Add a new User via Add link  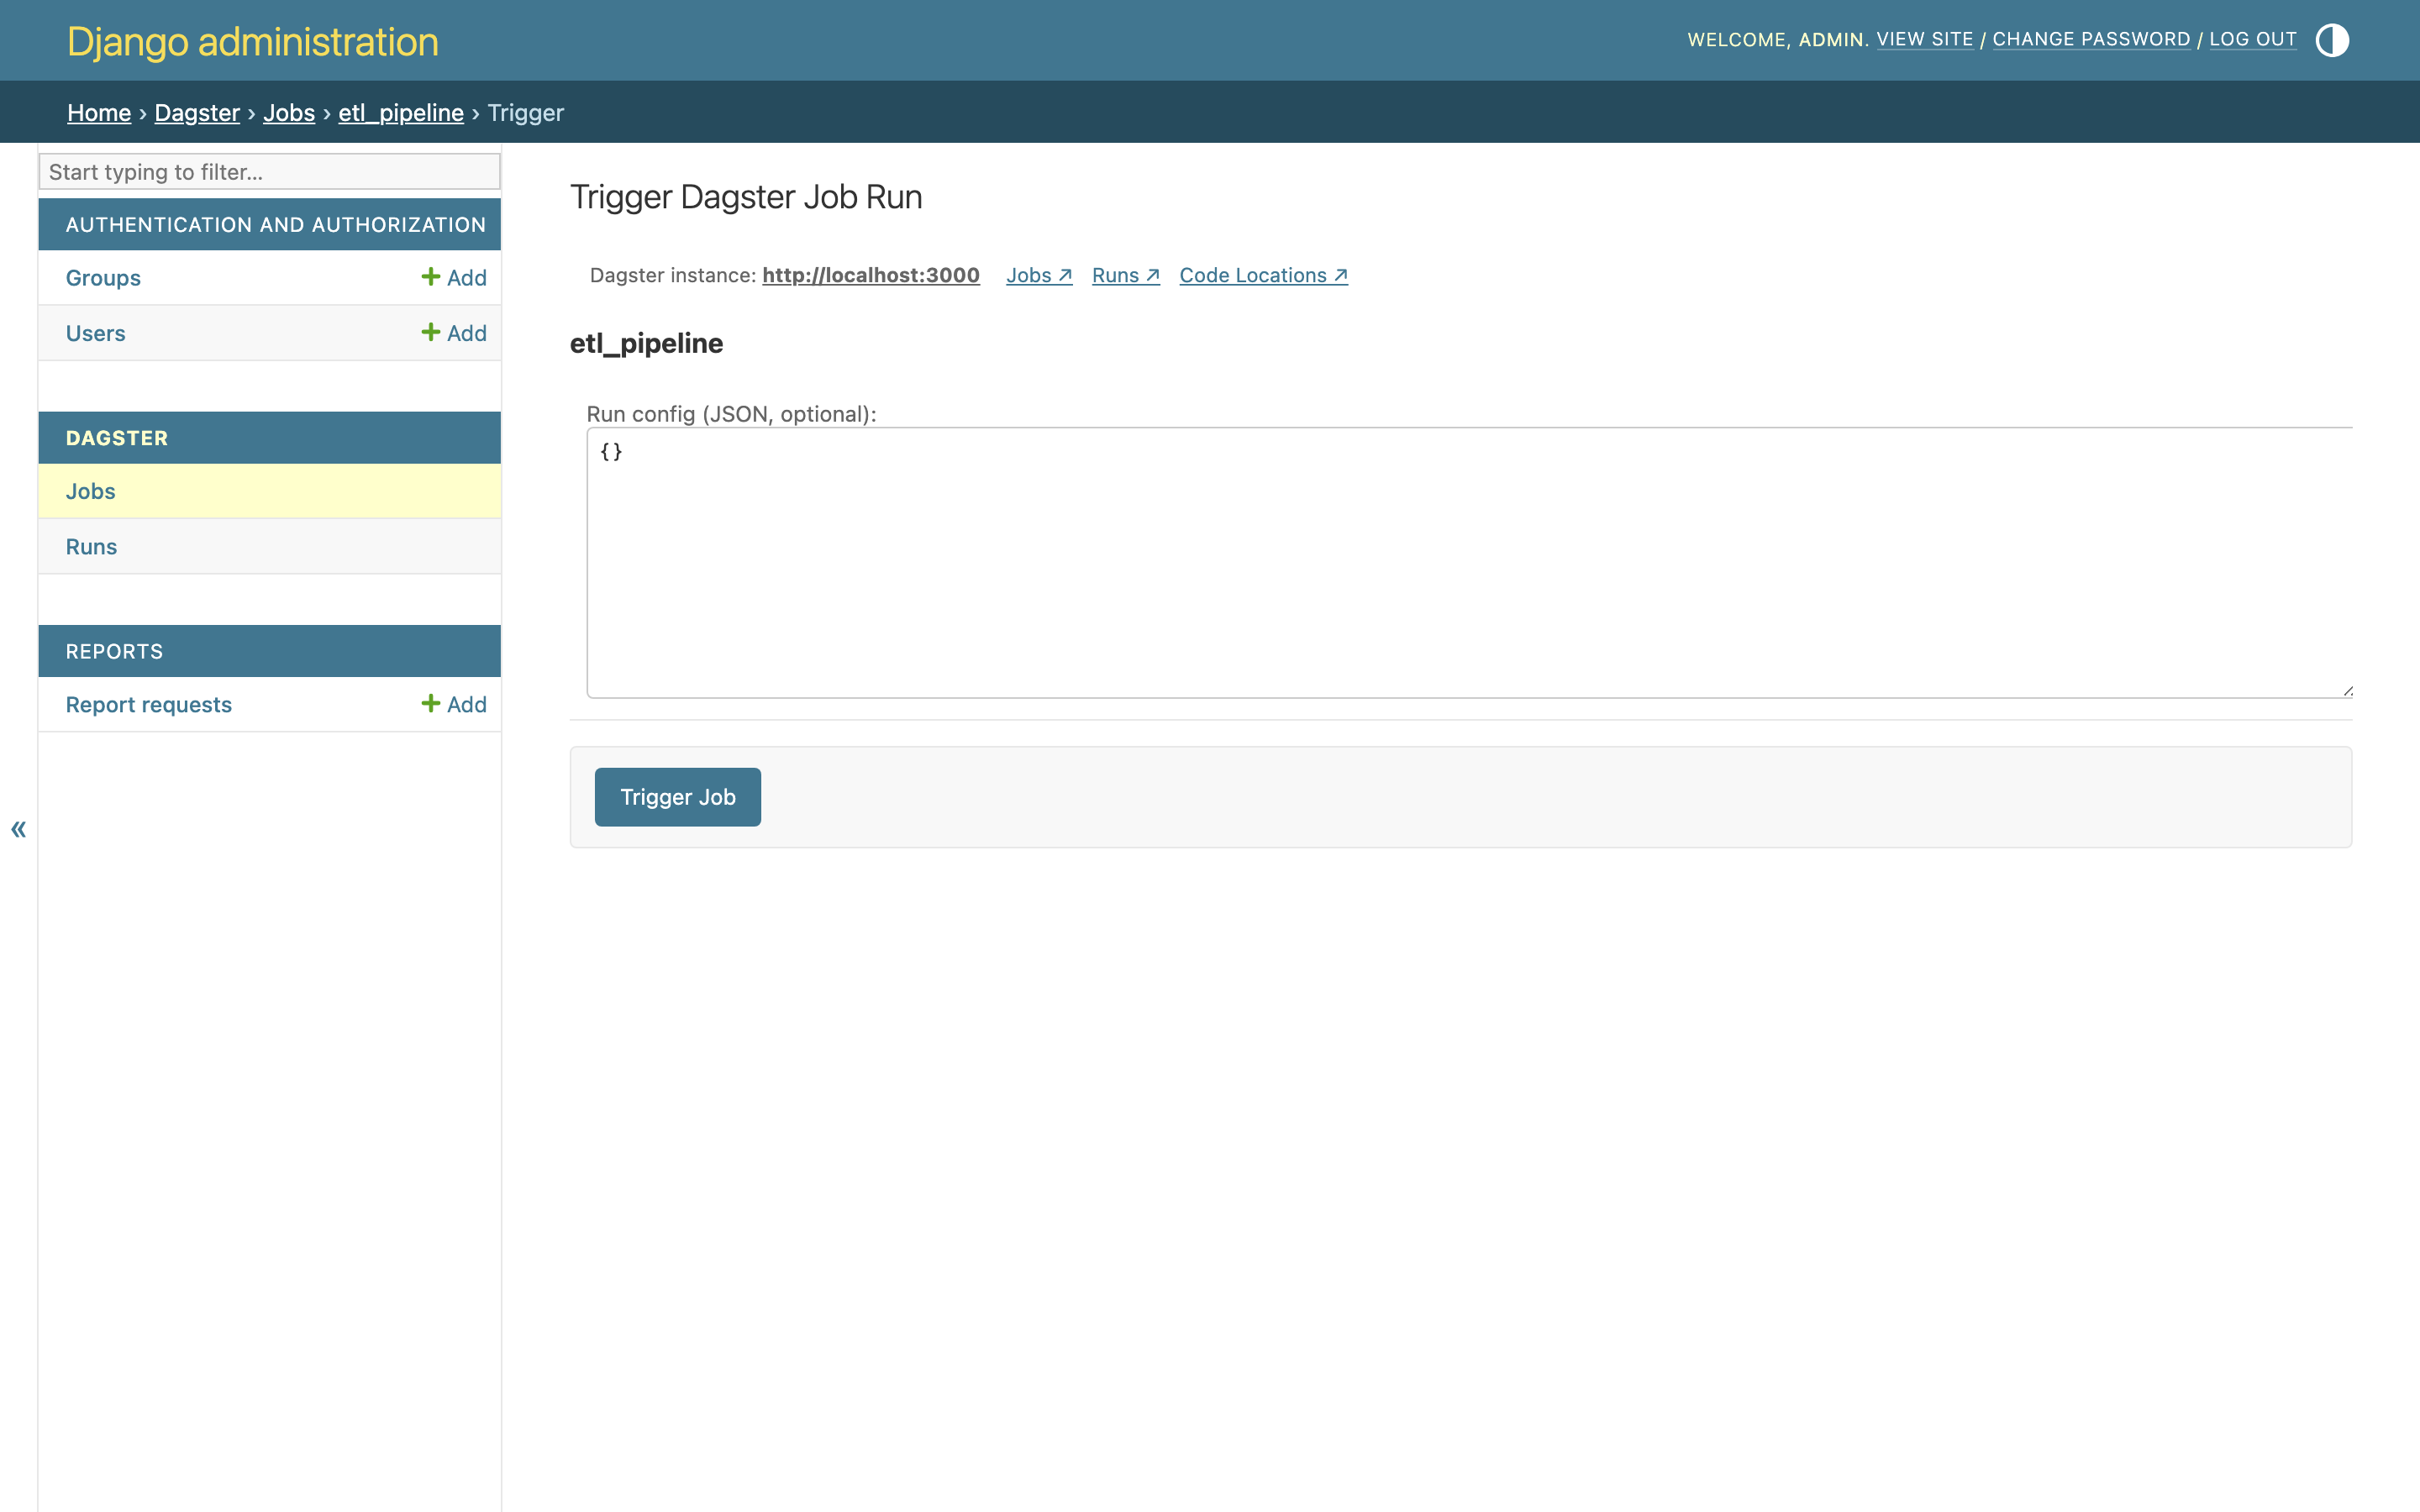(x=454, y=333)
